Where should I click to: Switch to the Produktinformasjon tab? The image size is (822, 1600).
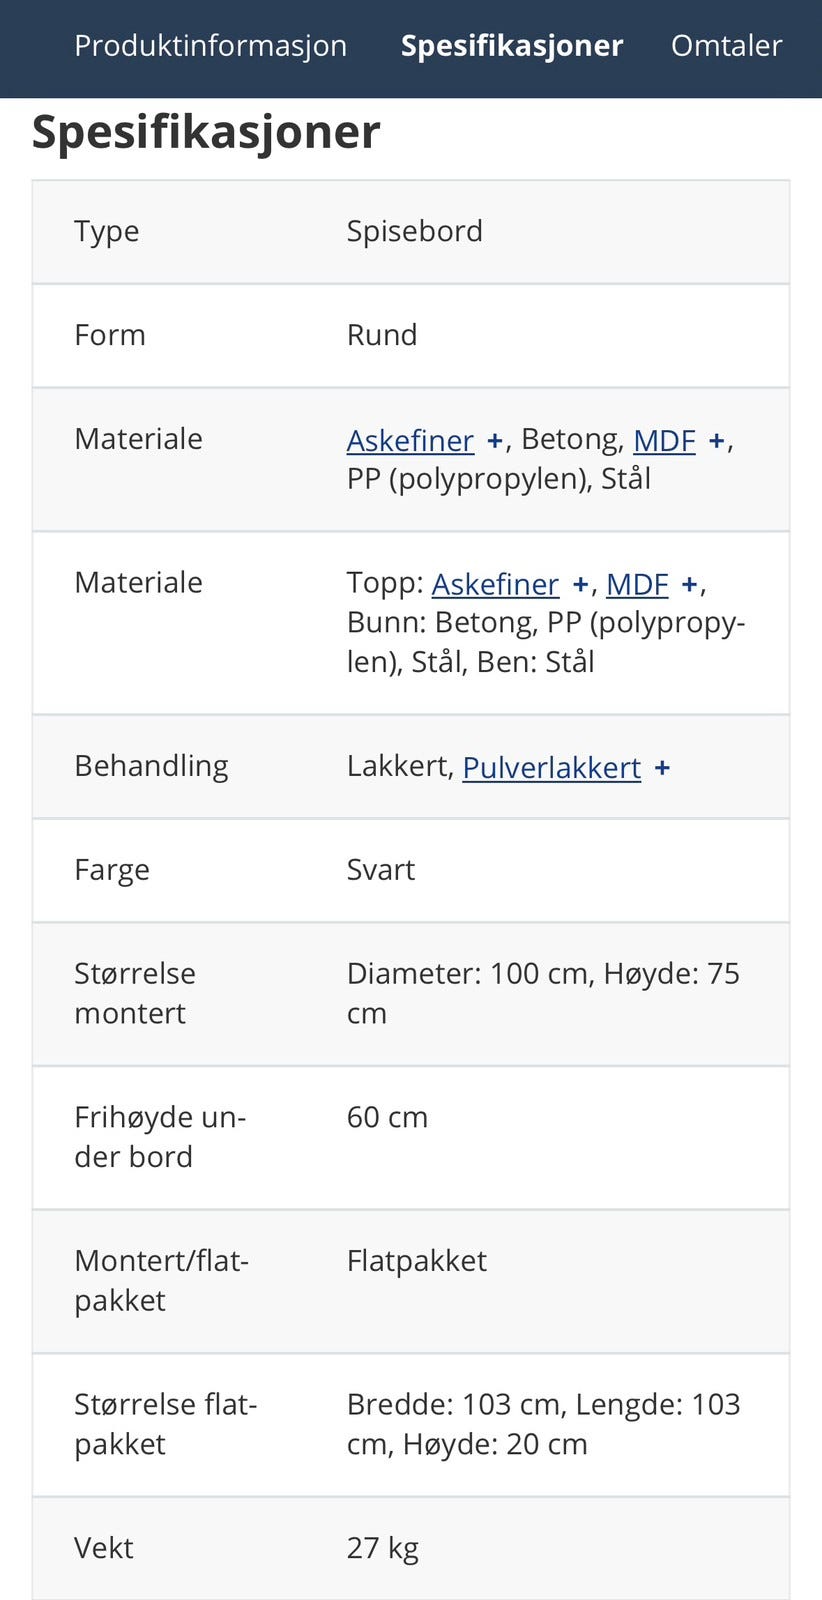(x=211, y=45)
